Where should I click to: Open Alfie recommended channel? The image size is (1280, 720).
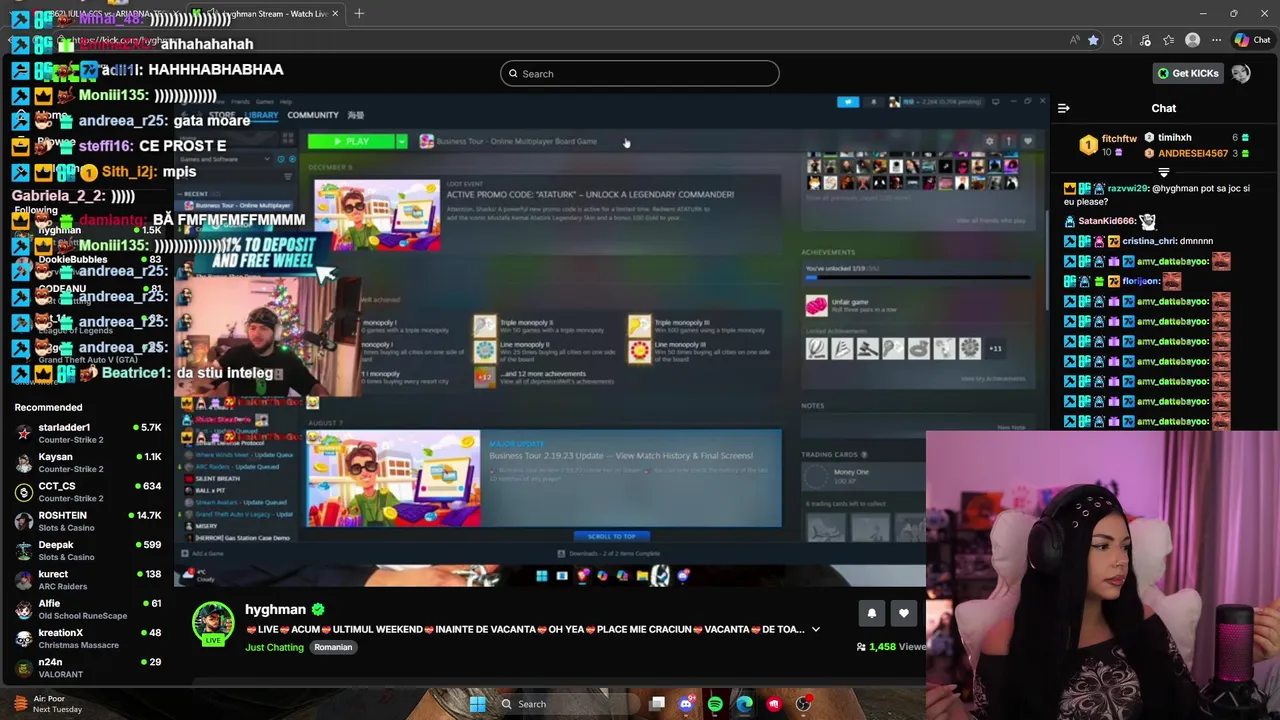pyautogui.click(x=88, y=609)
